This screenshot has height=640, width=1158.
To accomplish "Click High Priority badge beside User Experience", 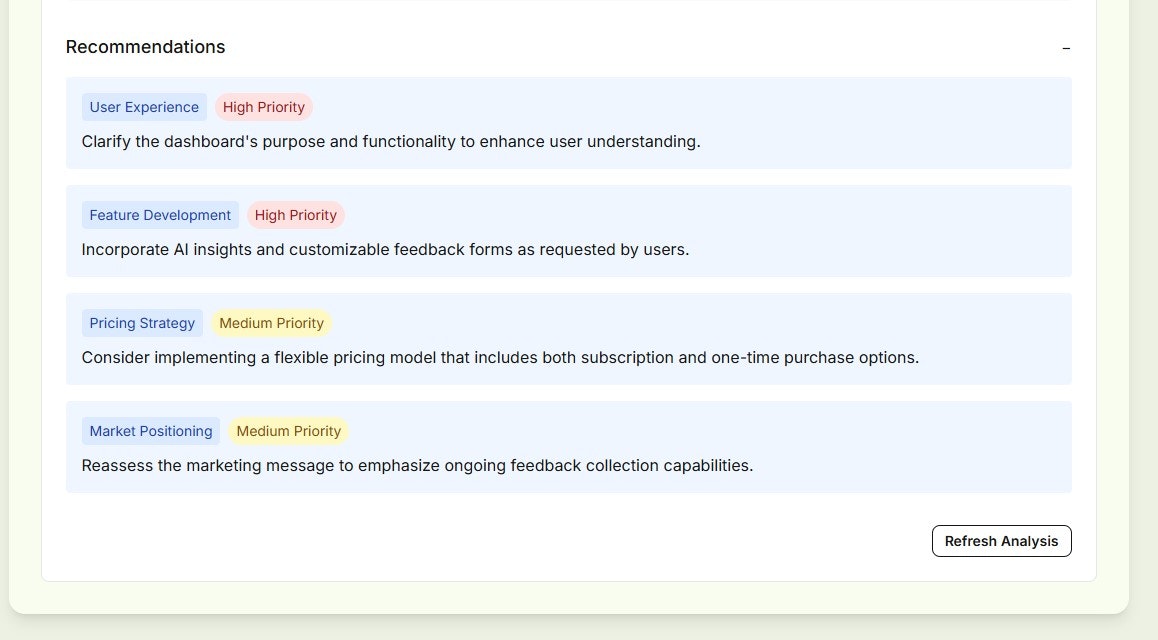I will (x=264, y=107).
